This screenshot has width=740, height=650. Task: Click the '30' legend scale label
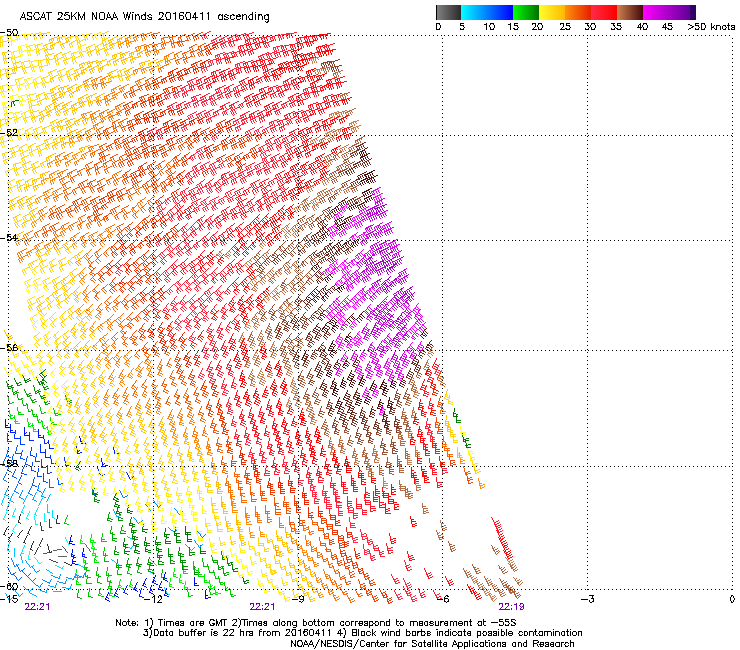pyautogui.click(x=590, y=26)
